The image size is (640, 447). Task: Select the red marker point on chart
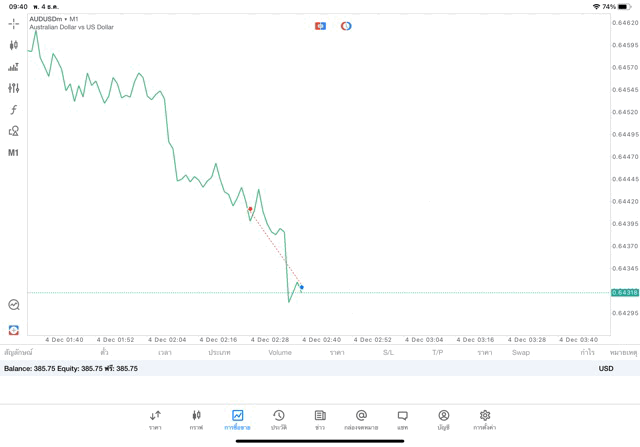point(250,209)
